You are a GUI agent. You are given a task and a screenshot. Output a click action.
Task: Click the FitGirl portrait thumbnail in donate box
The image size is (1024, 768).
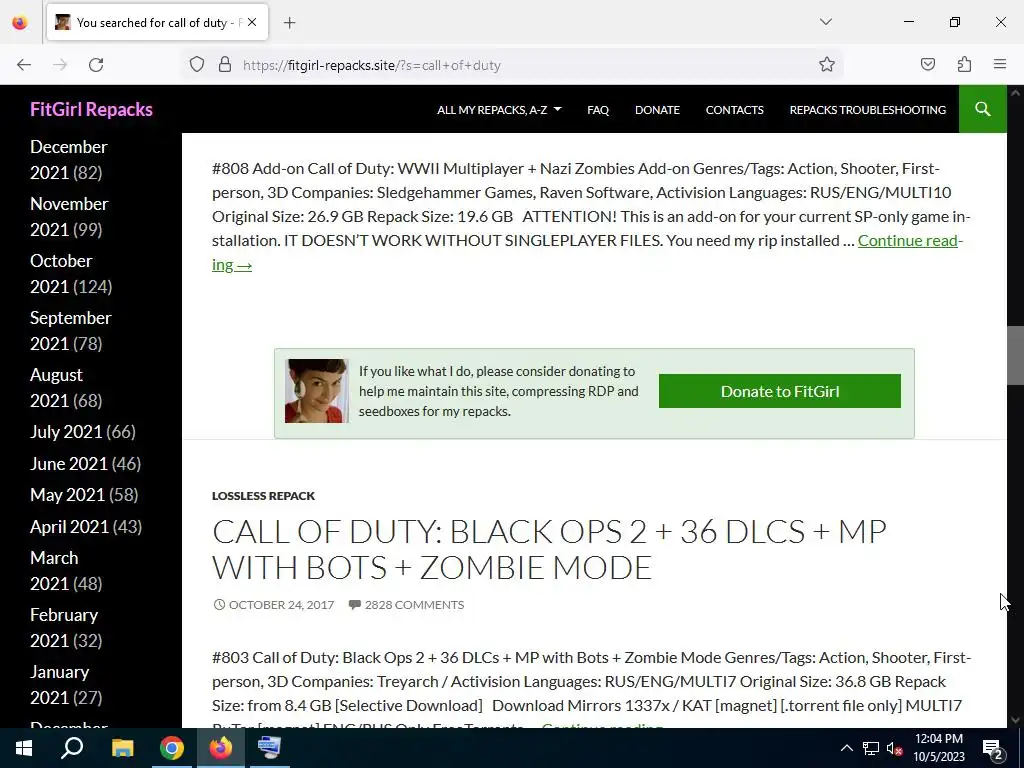(316, 391)
